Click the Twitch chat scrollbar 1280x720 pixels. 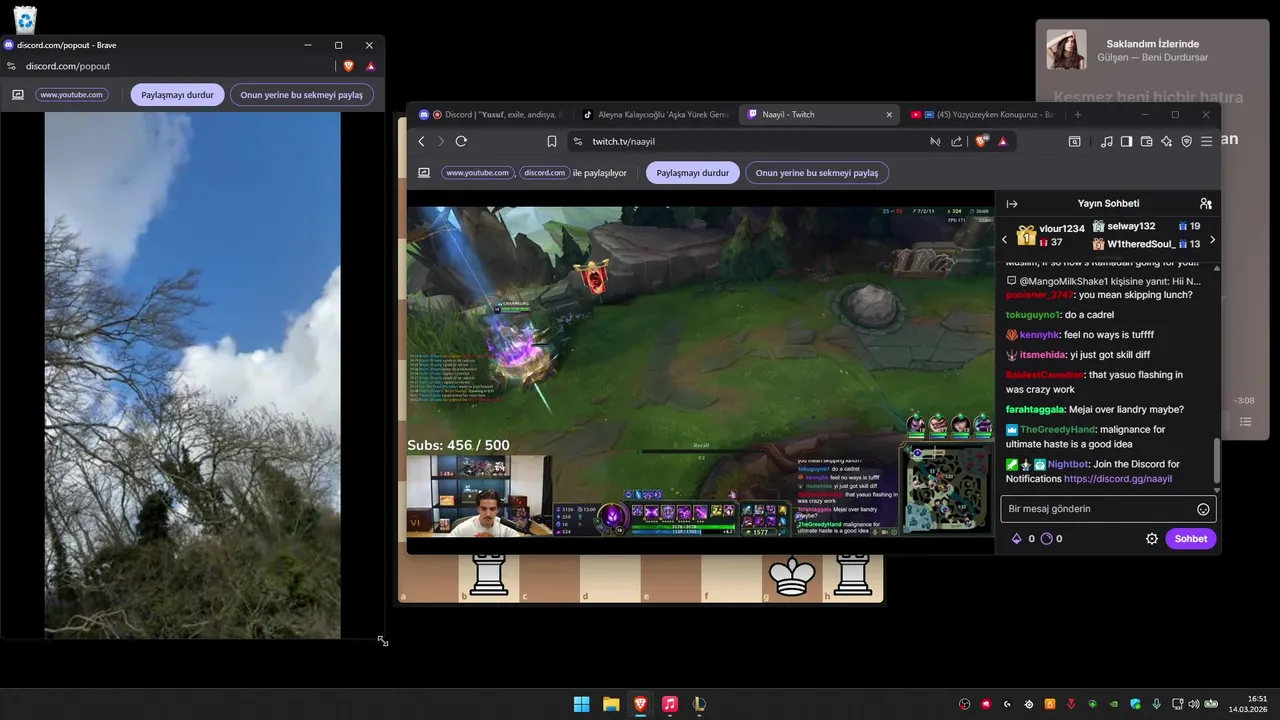(1216, 461)
